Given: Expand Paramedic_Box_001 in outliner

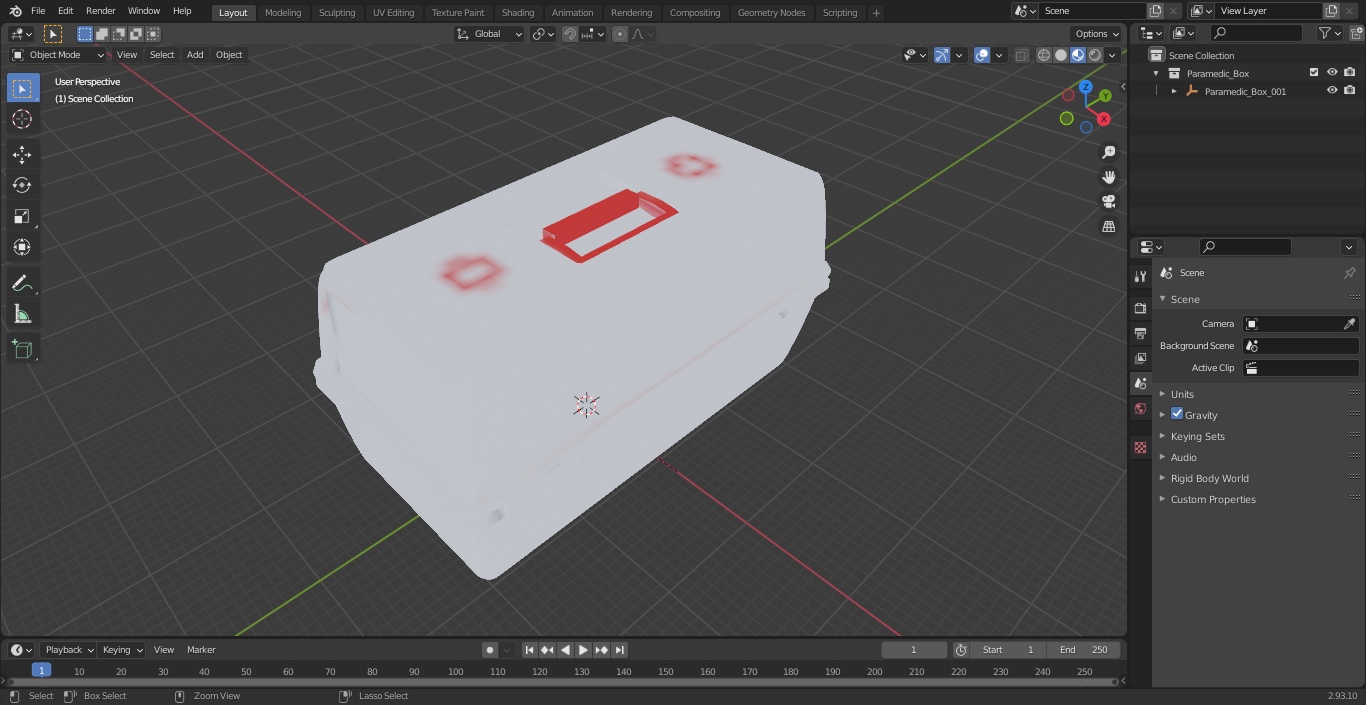Looking at the screenshot, I should point(1174,91).
